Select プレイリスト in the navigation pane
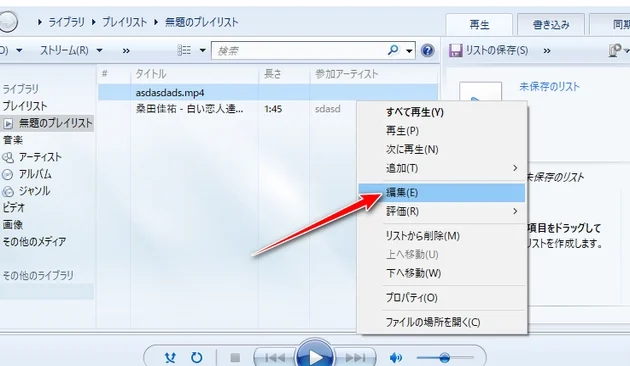Image resolution: width=630 pixels, height=366 pixels. [25, 106]
